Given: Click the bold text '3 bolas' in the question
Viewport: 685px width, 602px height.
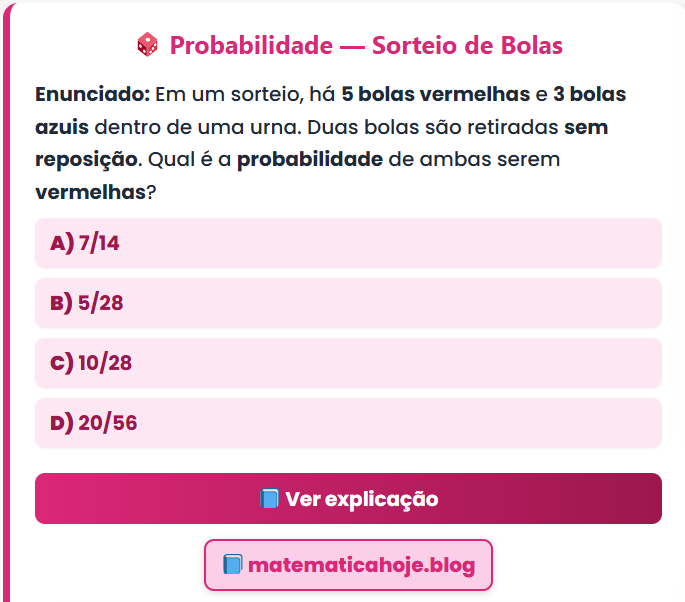Looking at the screenshot, I should coord(589,95).
